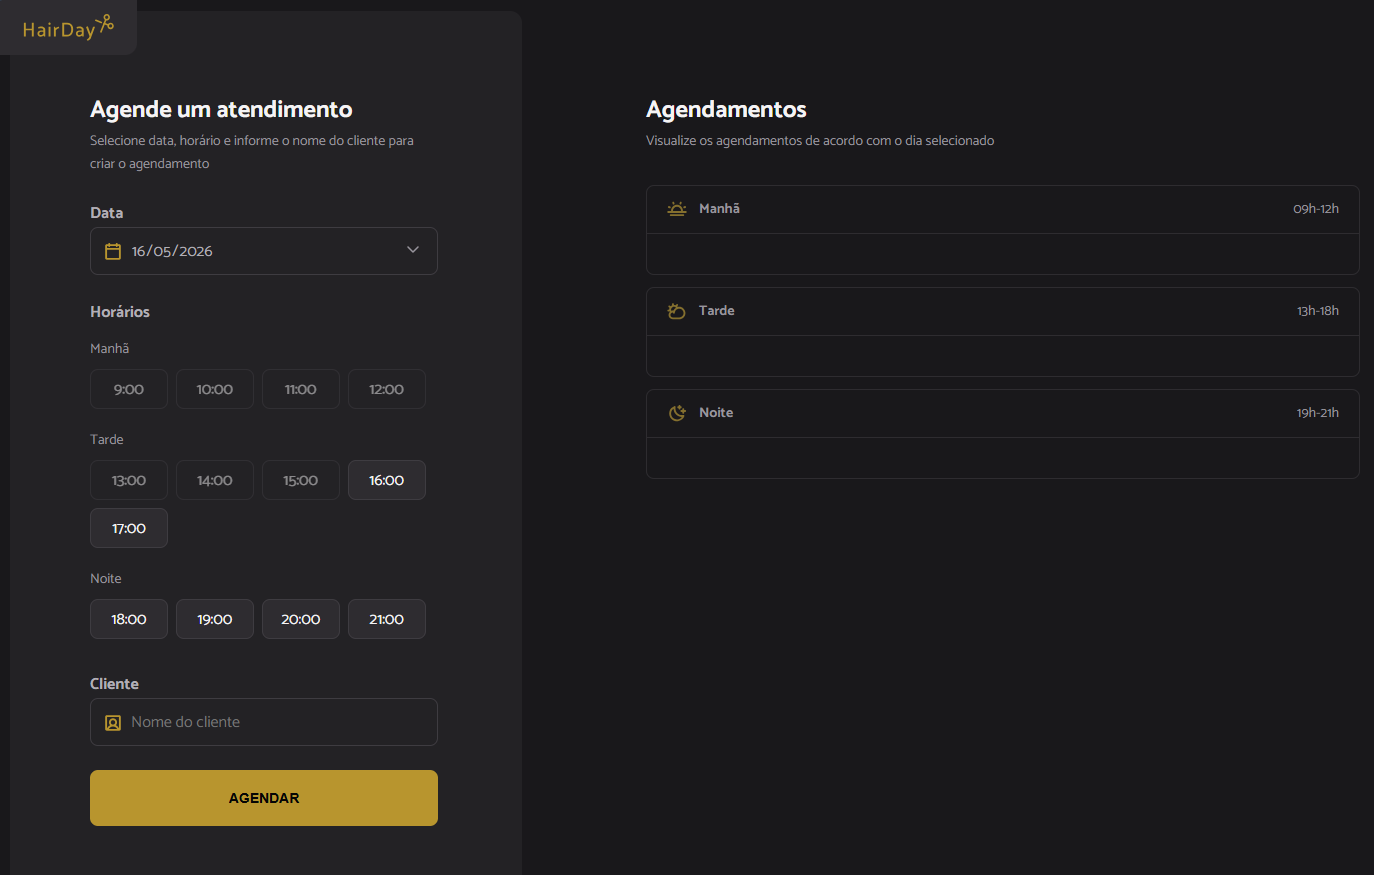1374x875 pixels.
Task: Click the Noite moon icon
Action: point(677,413)
